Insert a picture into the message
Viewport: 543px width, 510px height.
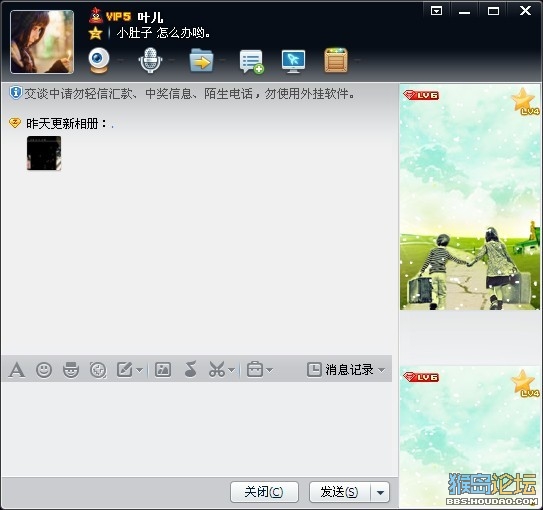[163, 370]
